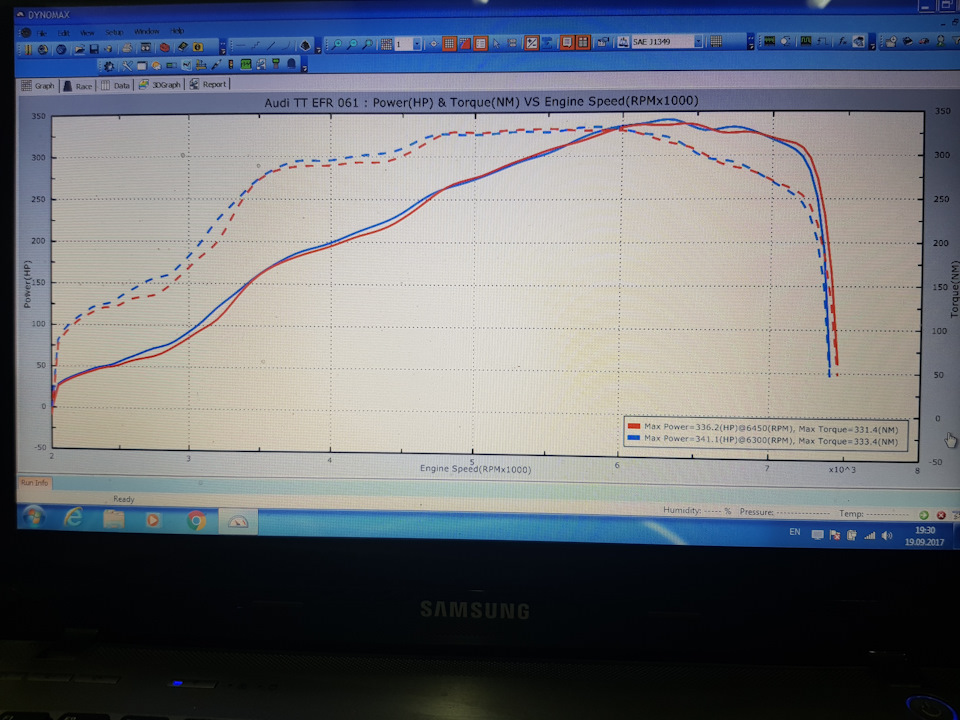Click the arrow pointer cursor tool
Viewport: 960px width, 720px height.
(497, 43)
